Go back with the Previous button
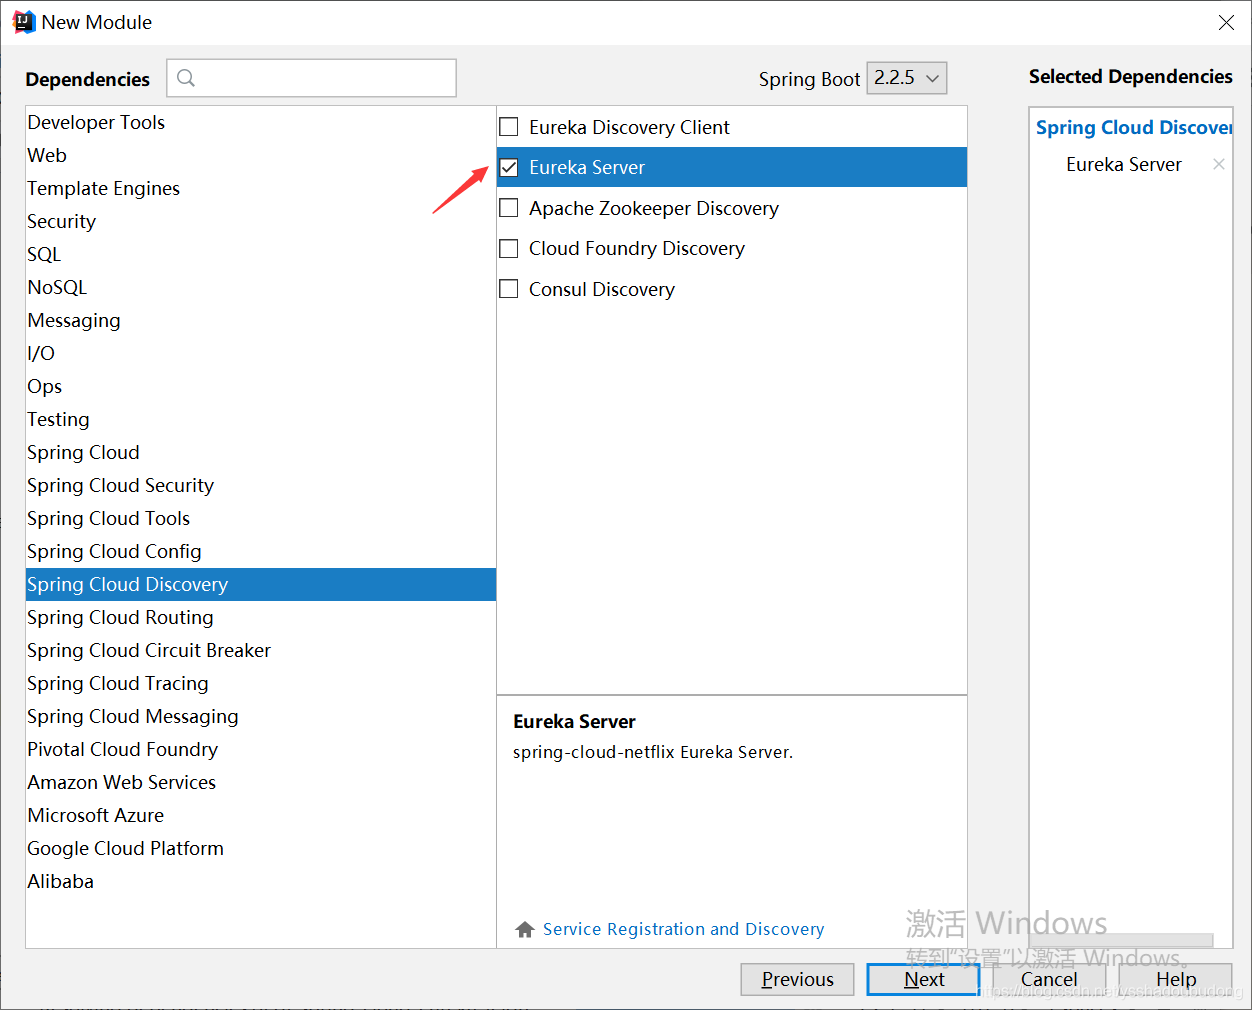 [x=797, y=979]
